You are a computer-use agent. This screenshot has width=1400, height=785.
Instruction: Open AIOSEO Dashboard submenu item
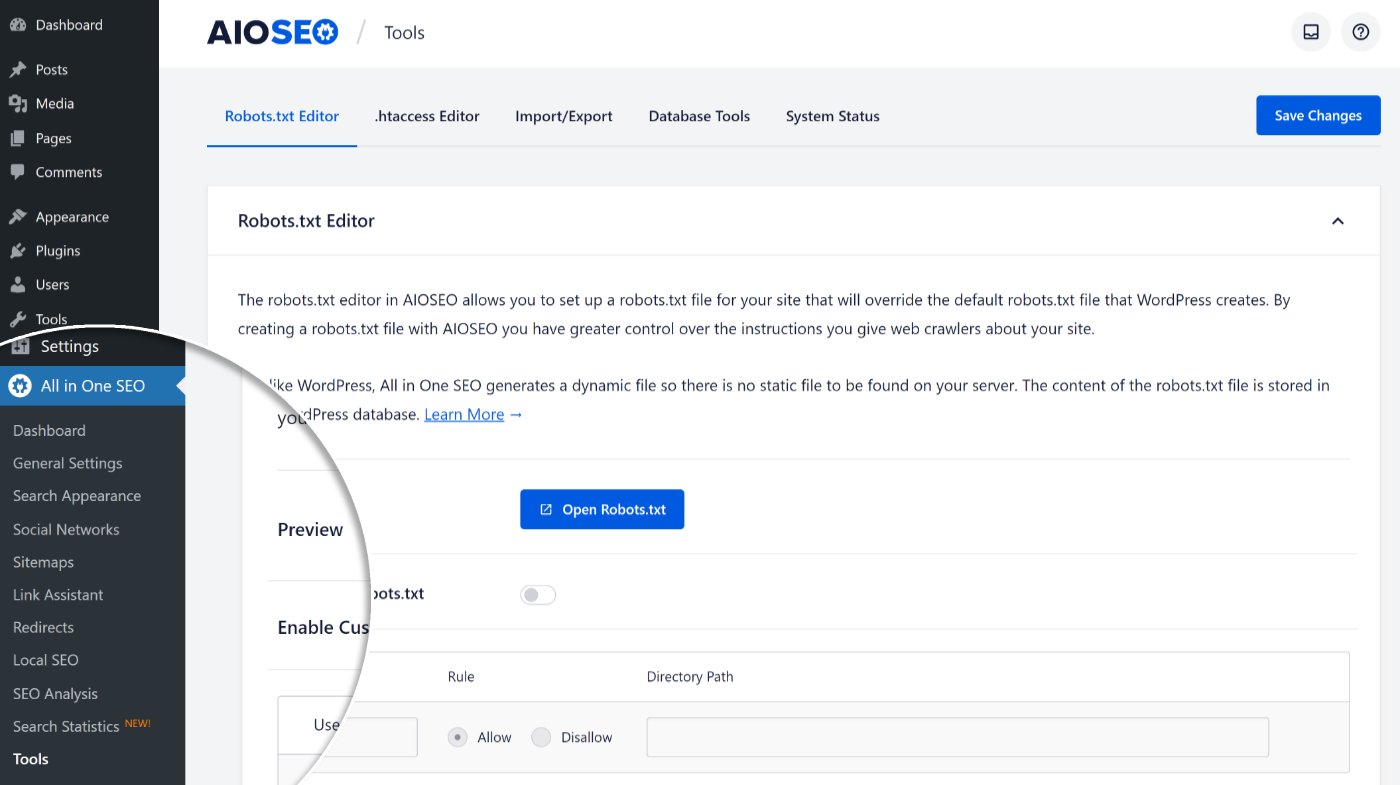(49, 430)
